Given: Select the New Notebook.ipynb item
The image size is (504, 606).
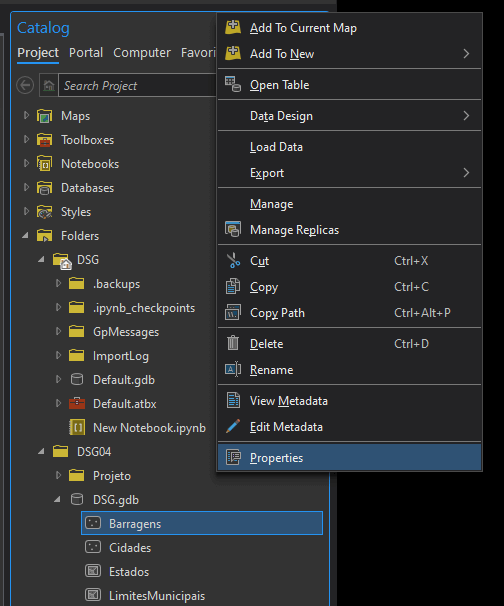Looking at the screenshot, I should [149, 428].
